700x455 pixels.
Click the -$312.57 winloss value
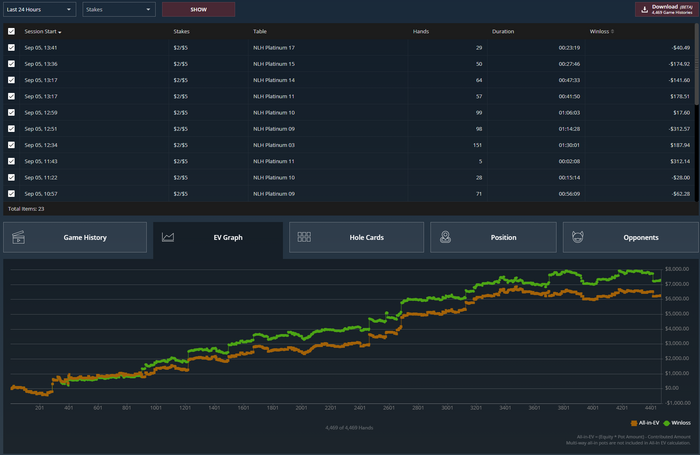(x=679, y=129)
